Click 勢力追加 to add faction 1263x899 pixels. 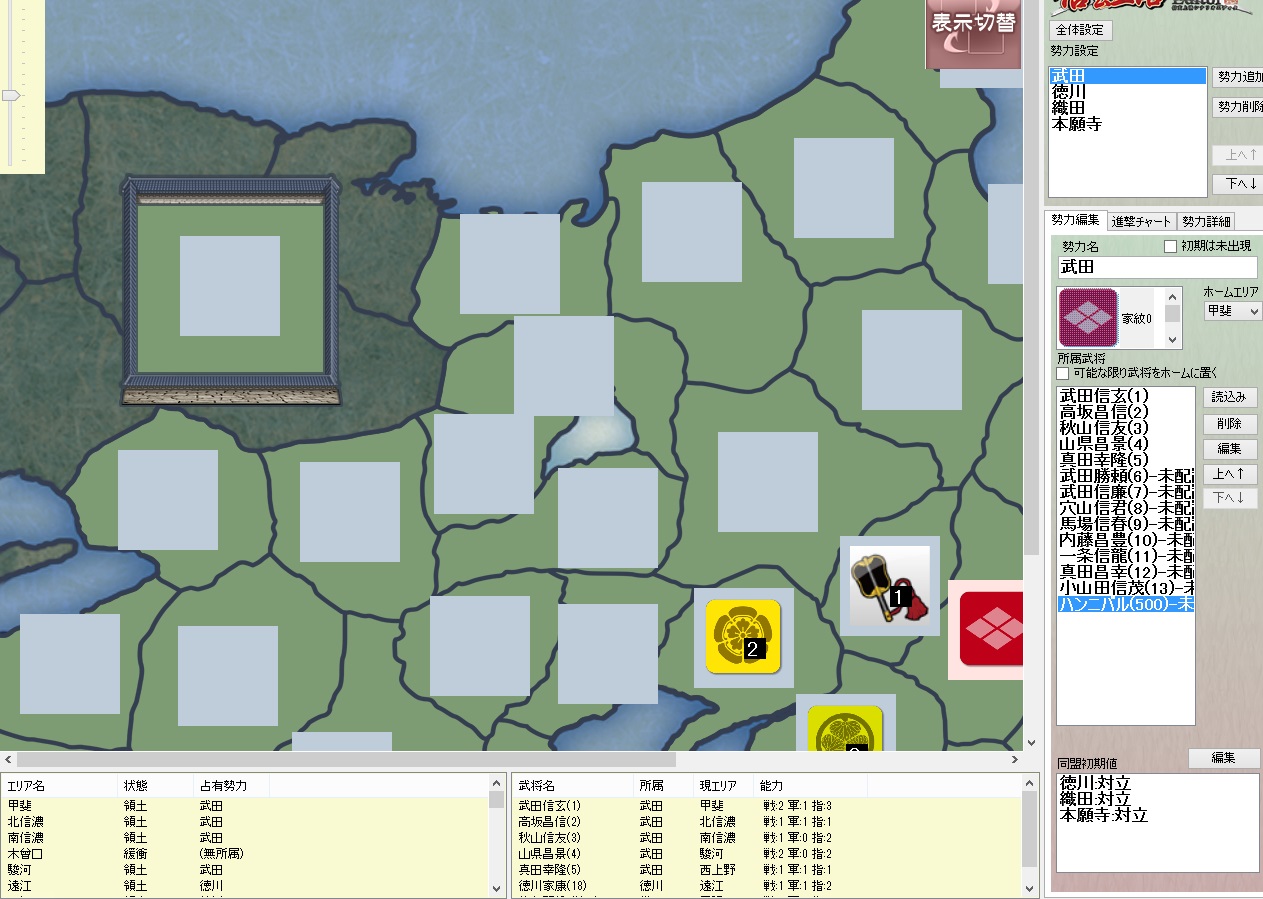pos(1239,77)
